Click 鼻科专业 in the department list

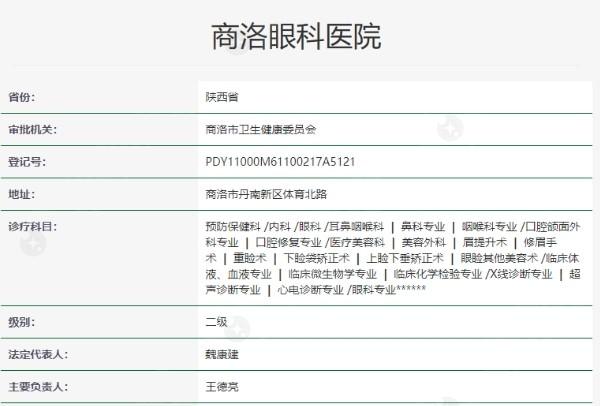click(x=423, y=227)
